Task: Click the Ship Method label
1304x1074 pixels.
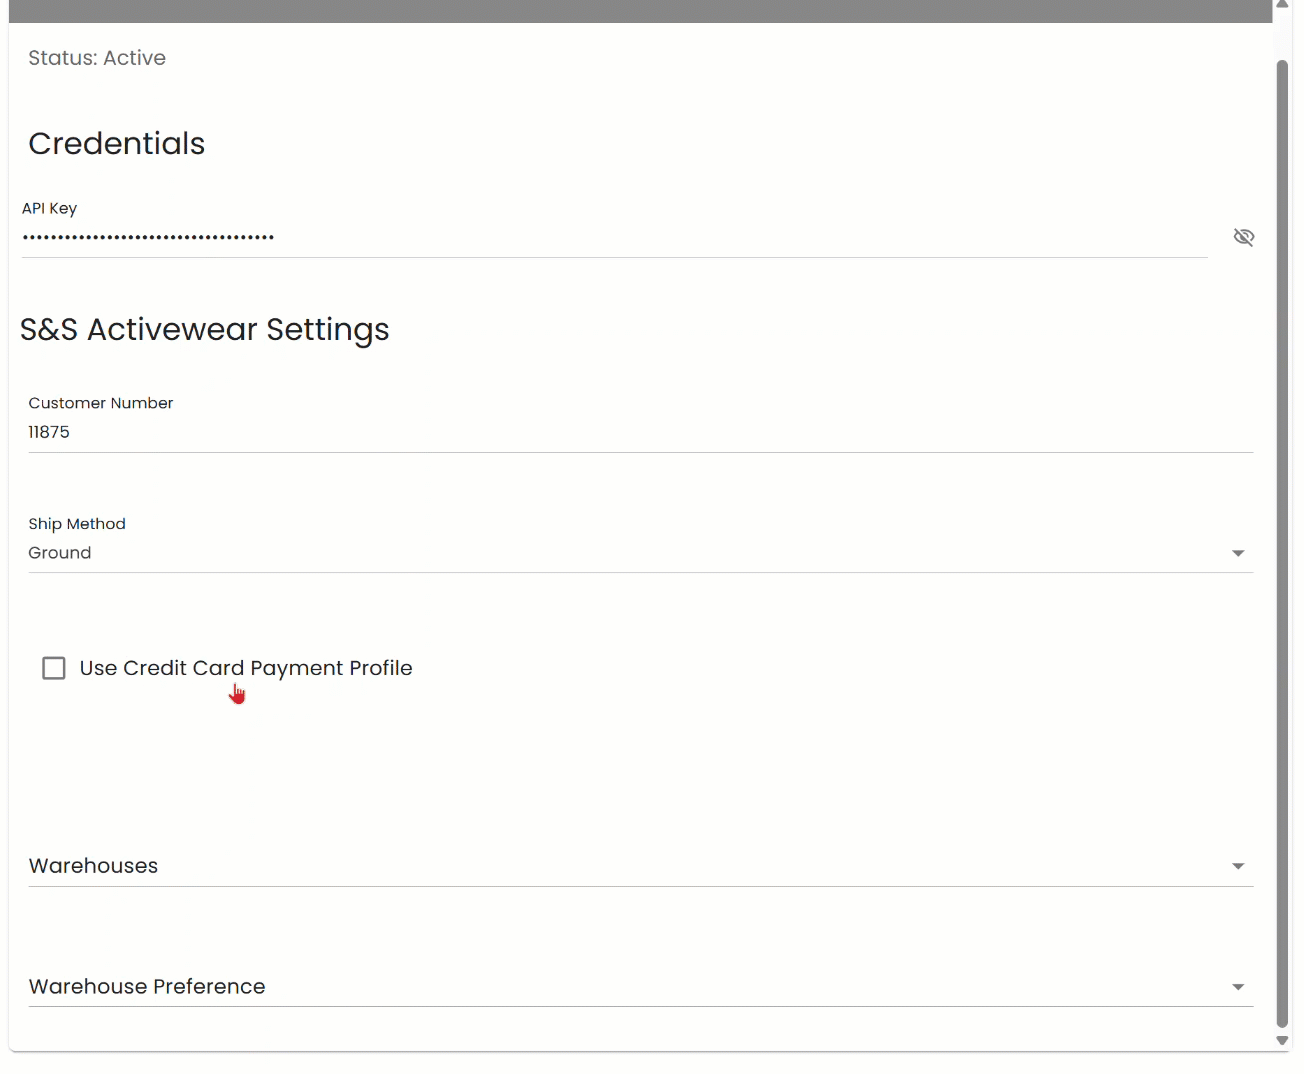Action: click(x=77, y=524)
